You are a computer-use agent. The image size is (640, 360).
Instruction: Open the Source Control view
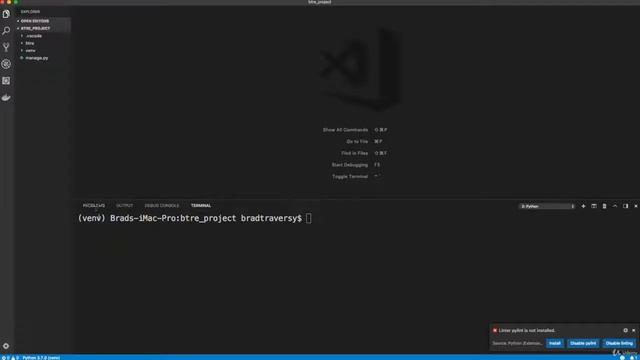tap(6, 47)
